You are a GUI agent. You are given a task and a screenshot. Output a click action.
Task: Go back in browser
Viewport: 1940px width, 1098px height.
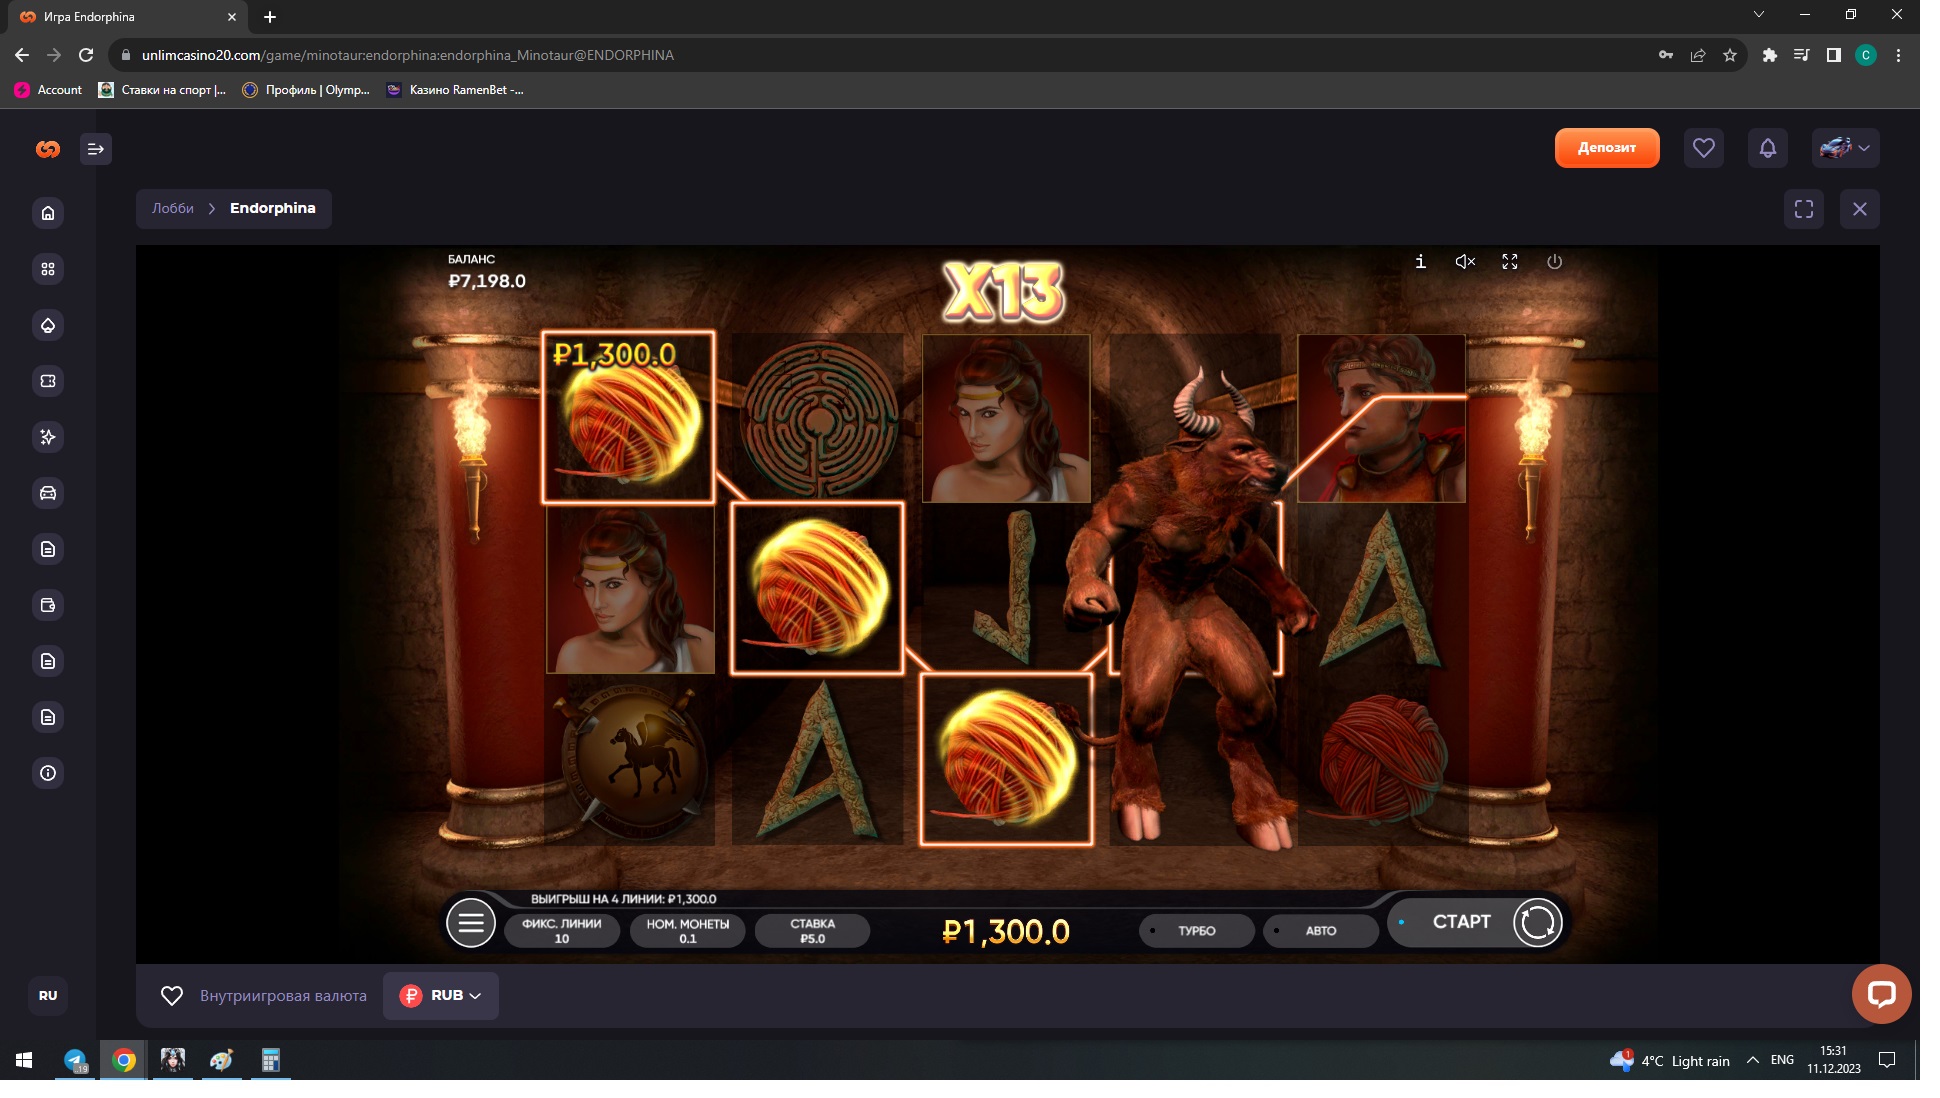pos(22,55)
